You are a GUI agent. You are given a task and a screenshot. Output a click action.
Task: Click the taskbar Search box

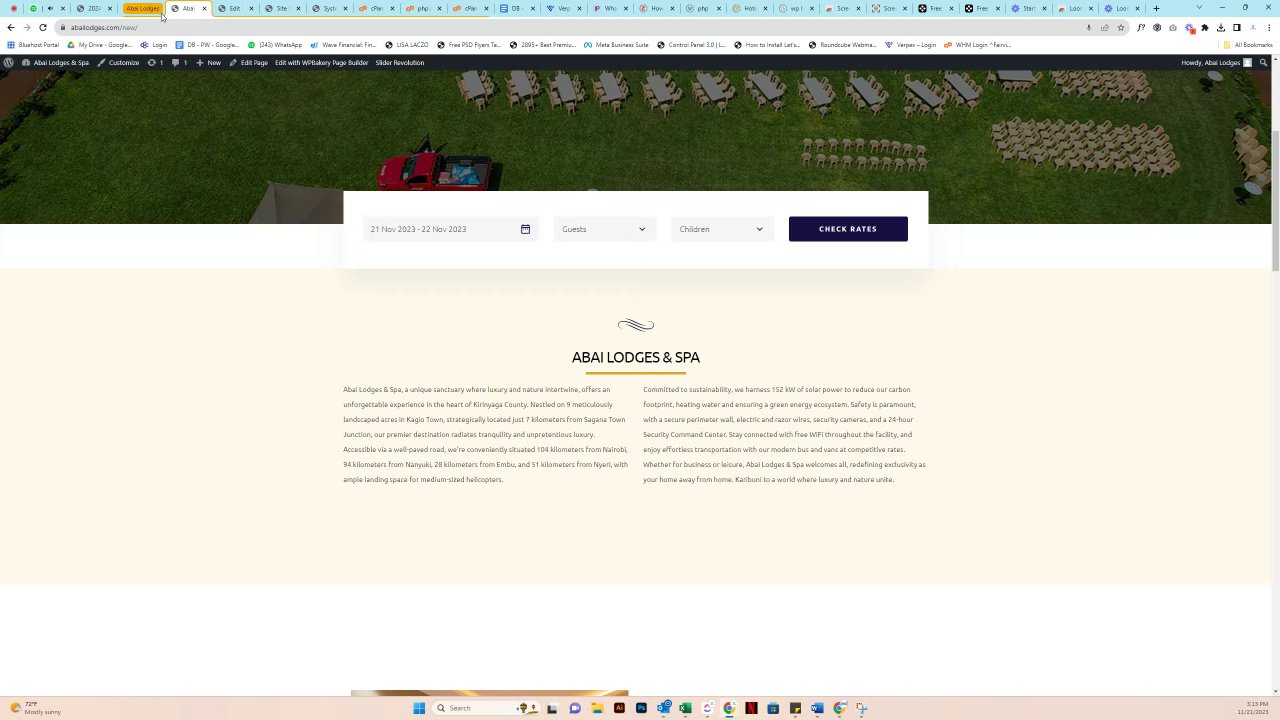pos(485,708)
